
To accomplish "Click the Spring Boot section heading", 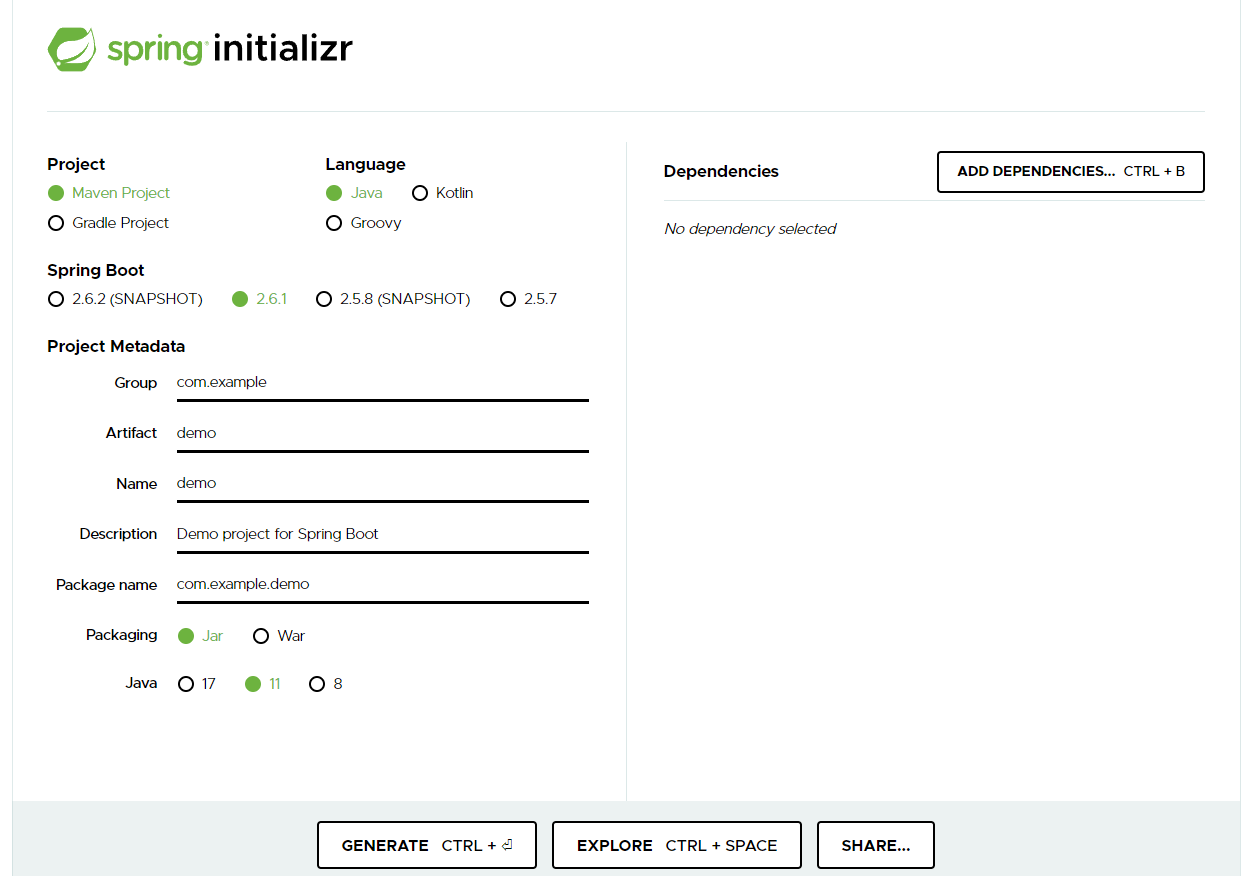I will tap(96, 271).
